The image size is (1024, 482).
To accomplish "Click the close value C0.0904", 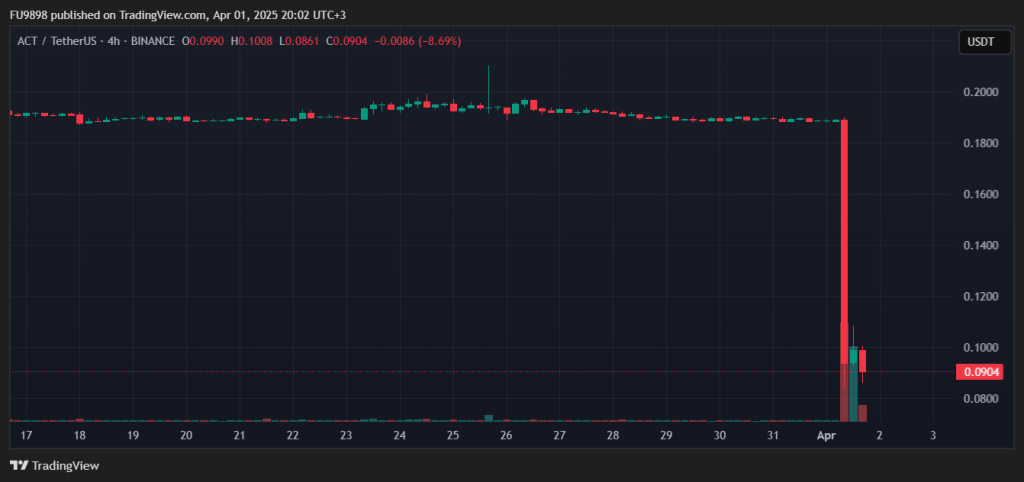I will 346,41.
